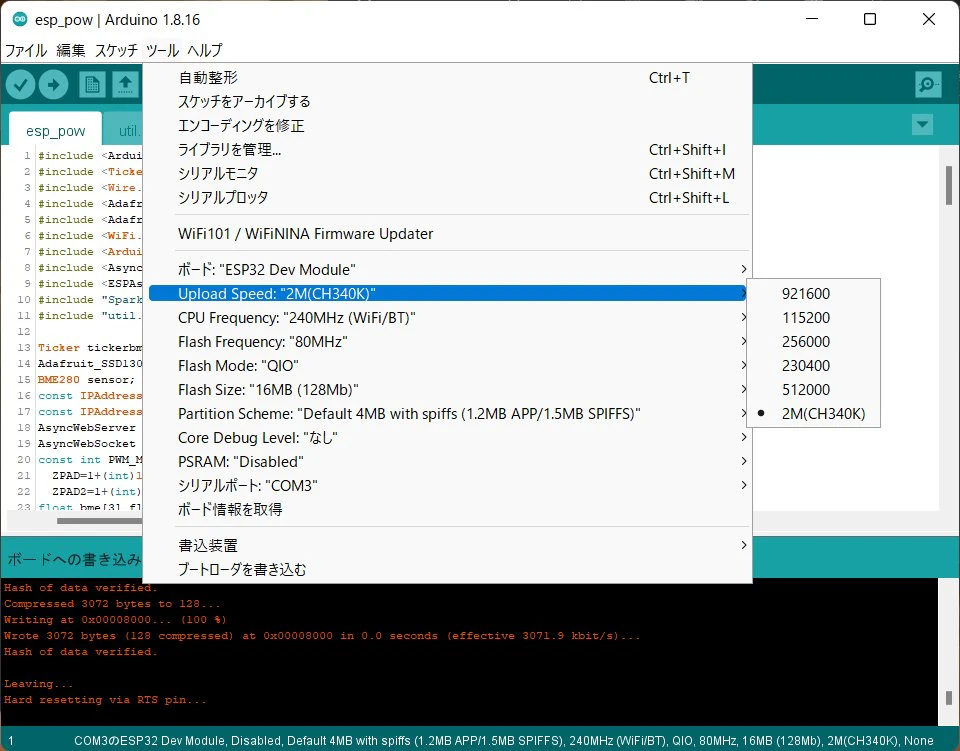Expand the ボード ESP32 Dev Module submenu

point(449,270)
